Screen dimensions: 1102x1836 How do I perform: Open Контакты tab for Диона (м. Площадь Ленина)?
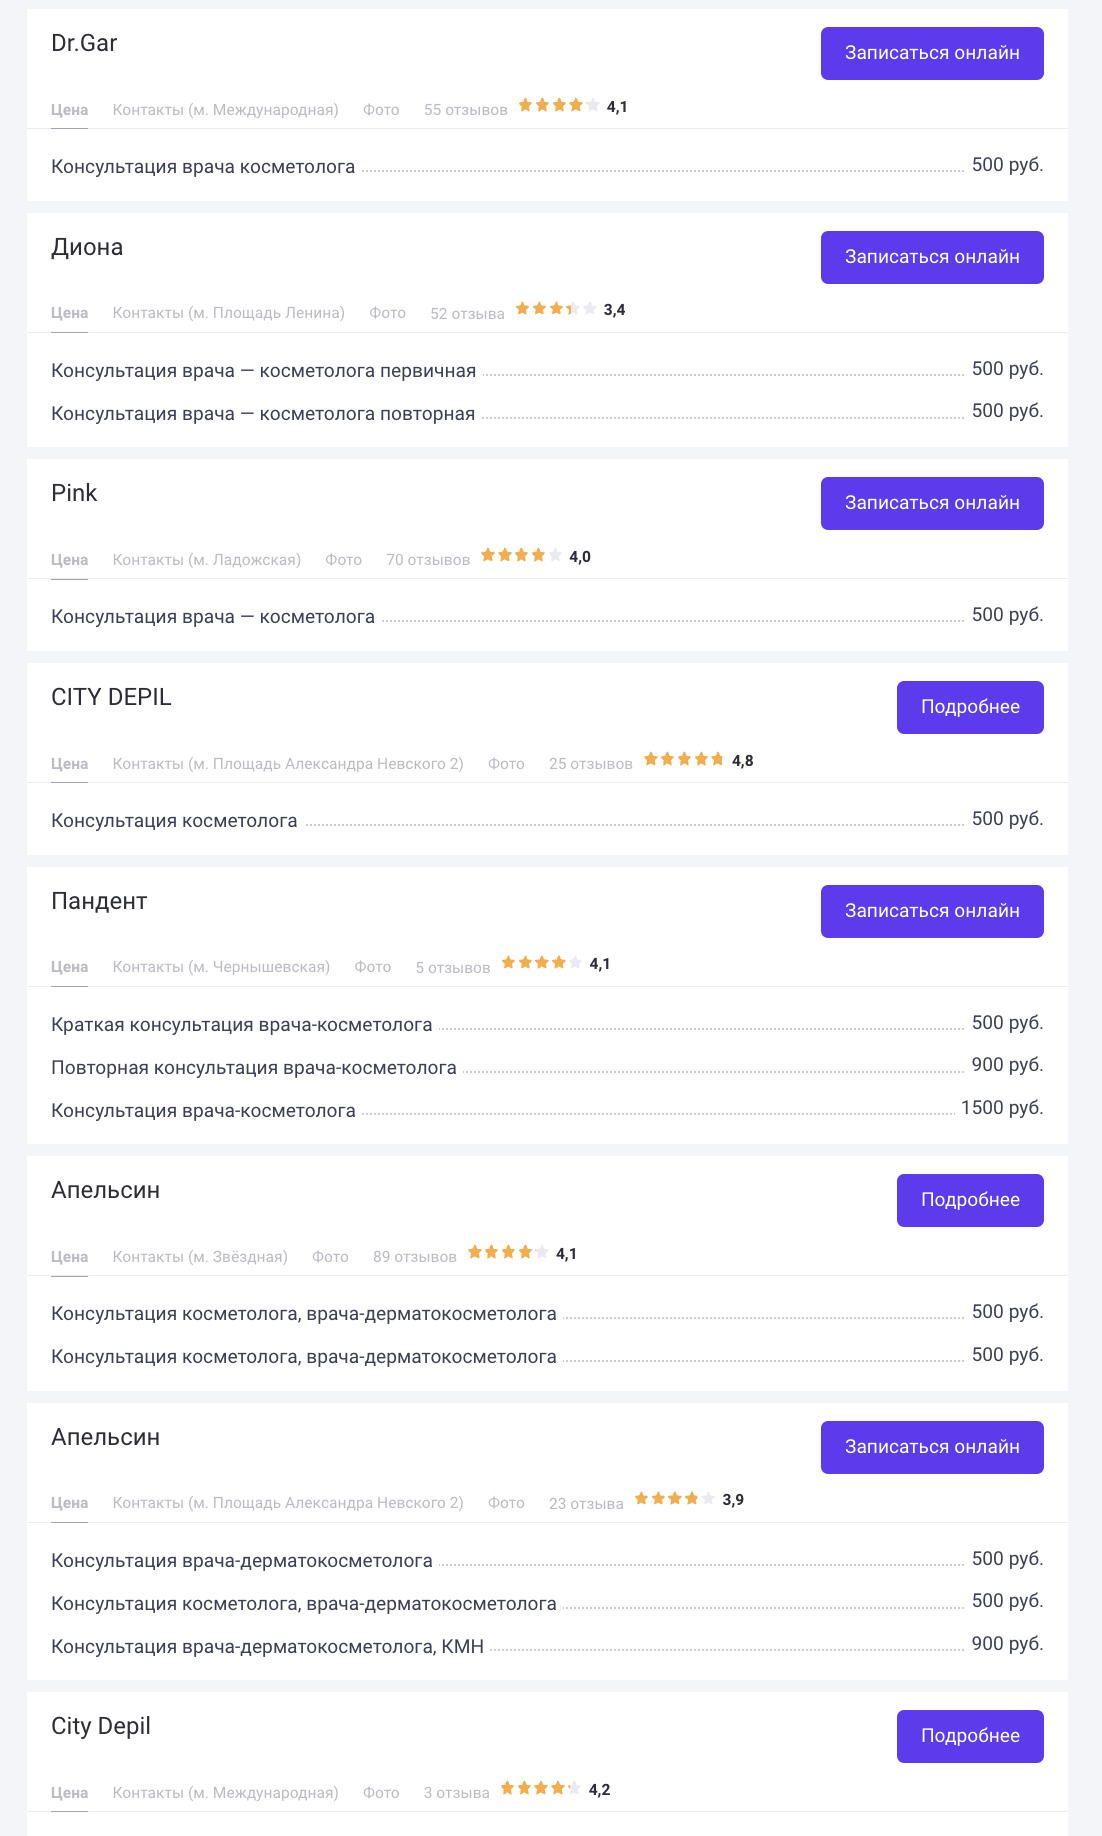pyautogui.click(x=229, y=313)
